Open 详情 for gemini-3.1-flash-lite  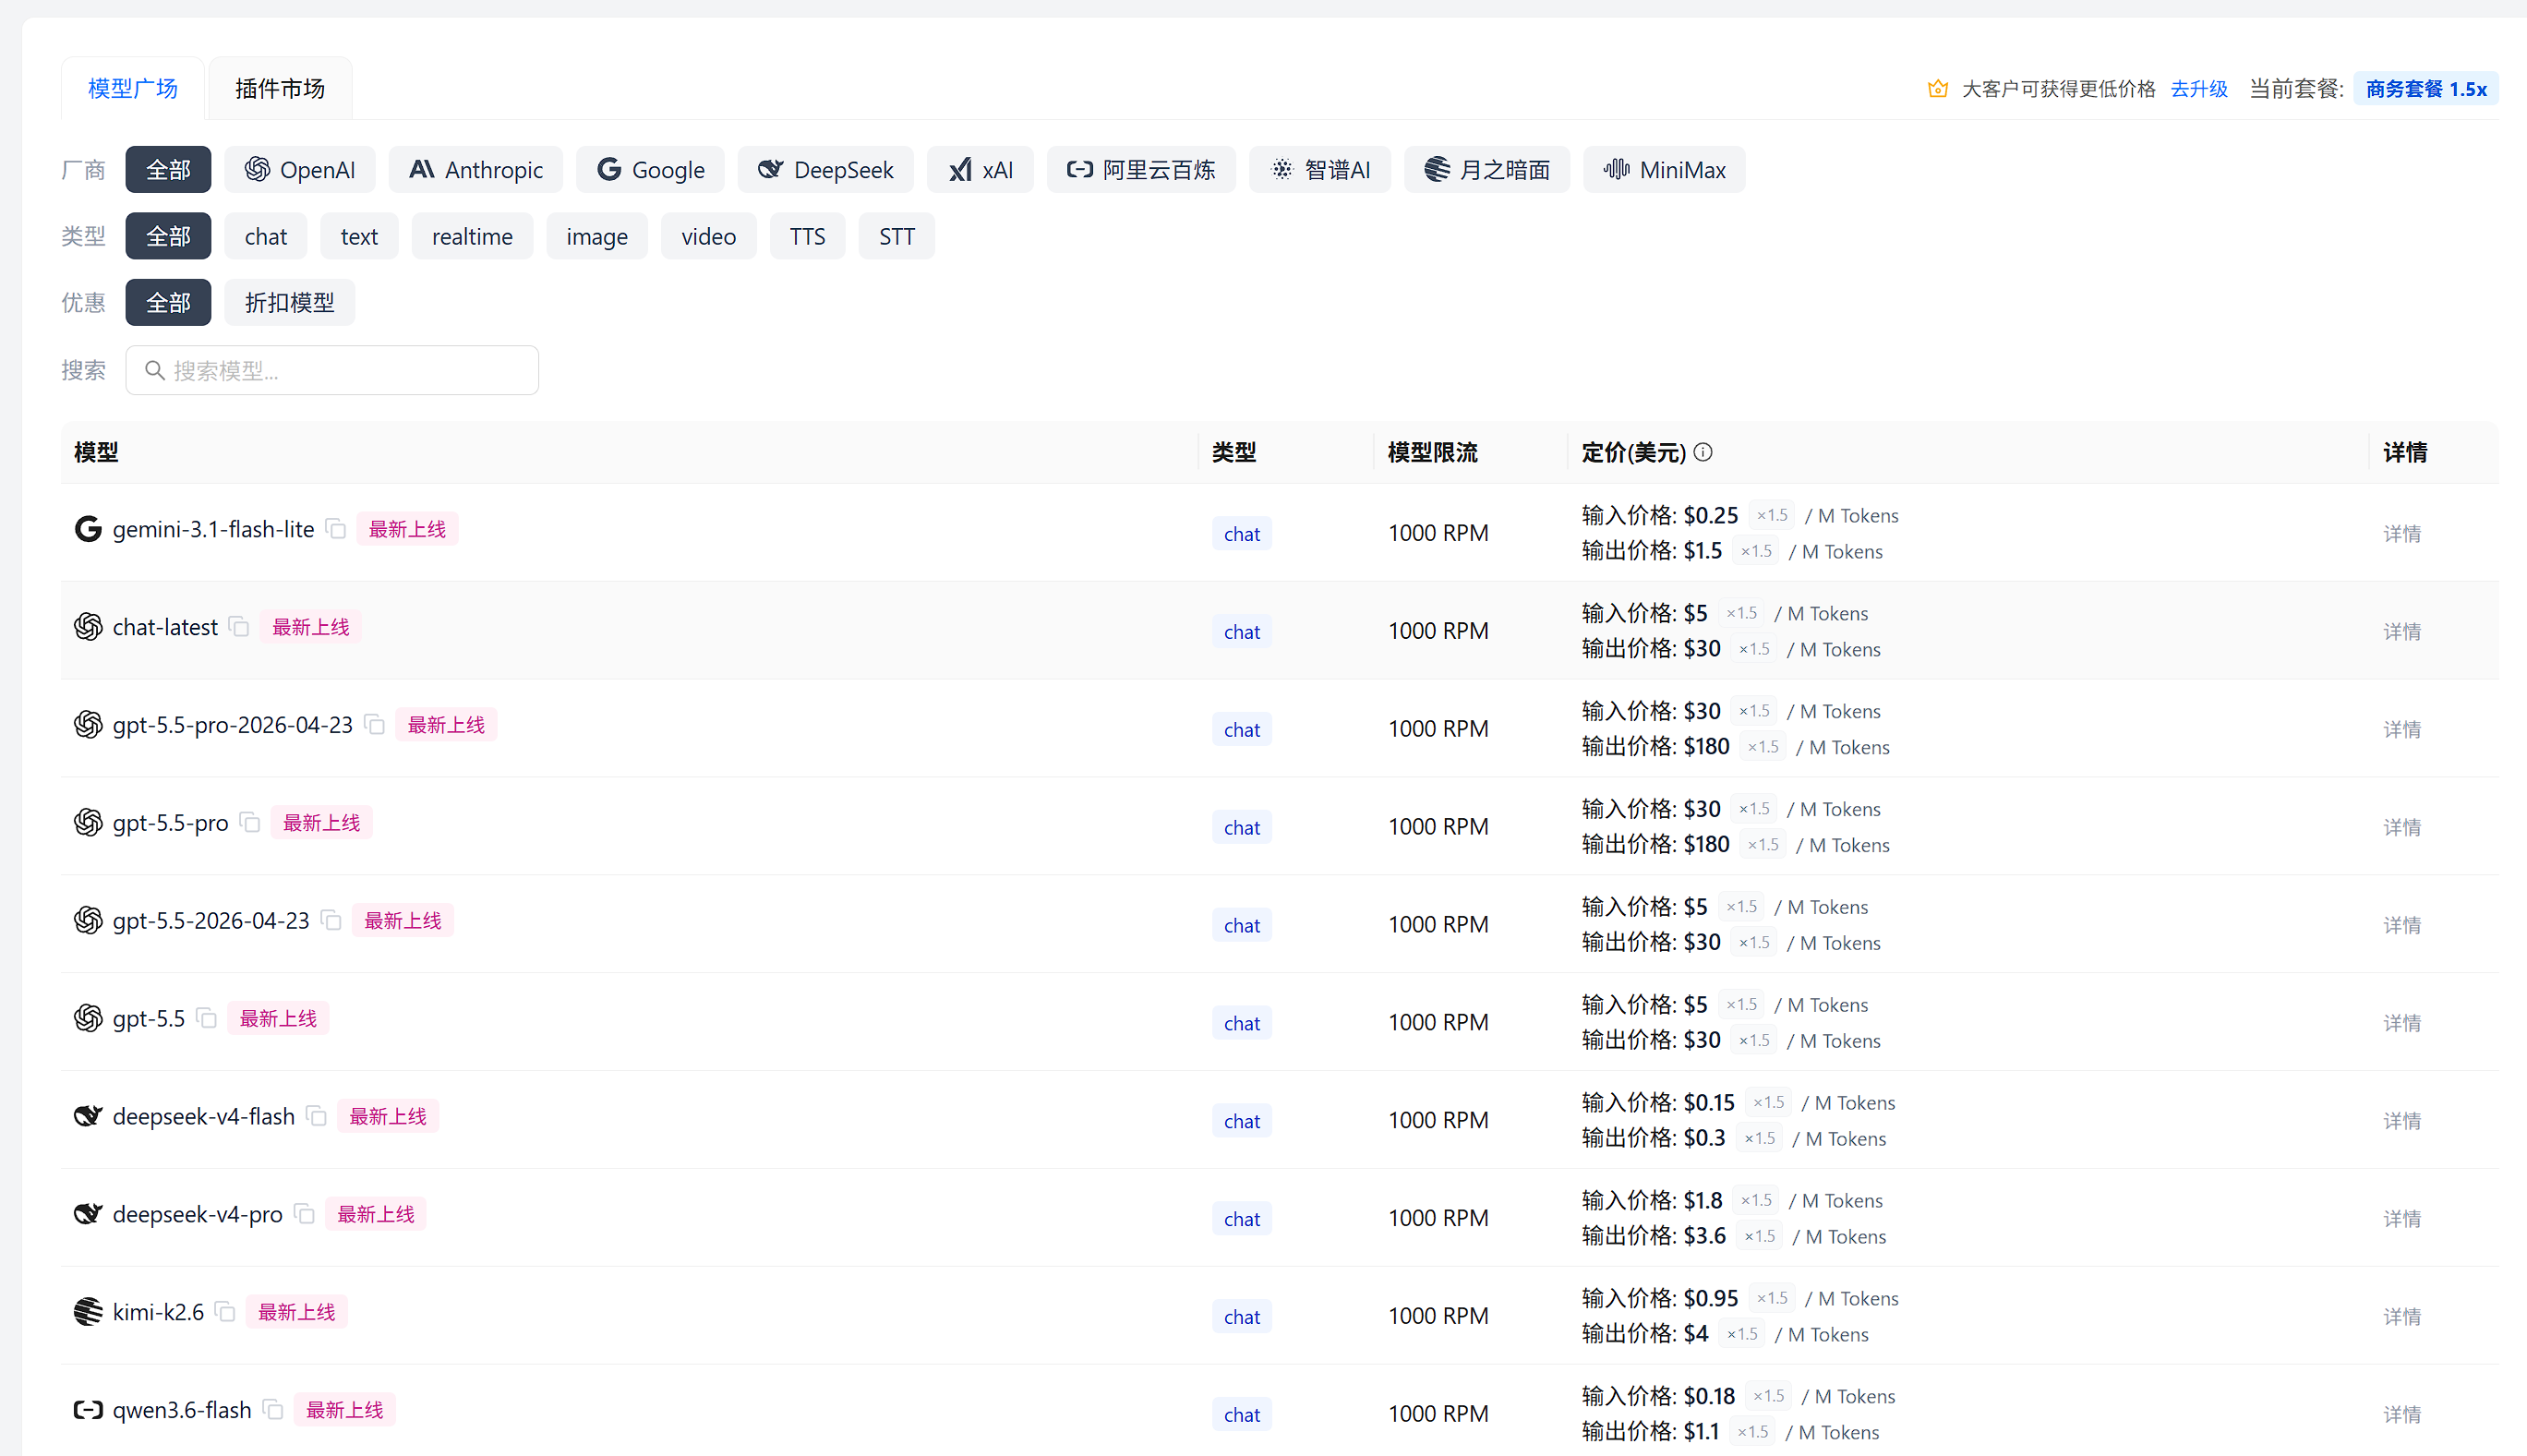(x=2402, y=534)
